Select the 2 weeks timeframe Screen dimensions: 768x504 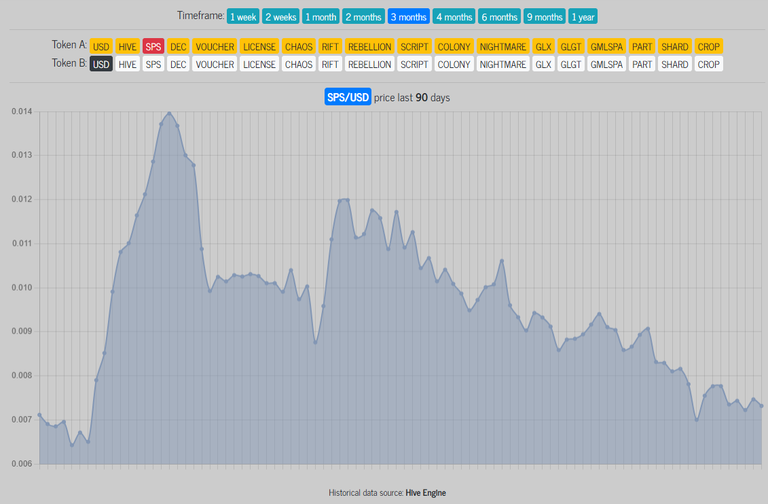tap(281, 17)
